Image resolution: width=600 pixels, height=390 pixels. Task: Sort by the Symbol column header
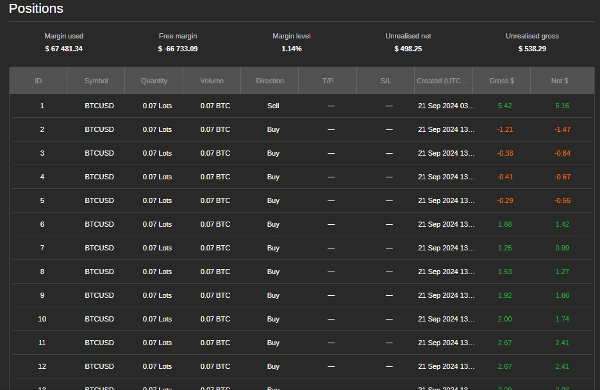click(96, 81)
